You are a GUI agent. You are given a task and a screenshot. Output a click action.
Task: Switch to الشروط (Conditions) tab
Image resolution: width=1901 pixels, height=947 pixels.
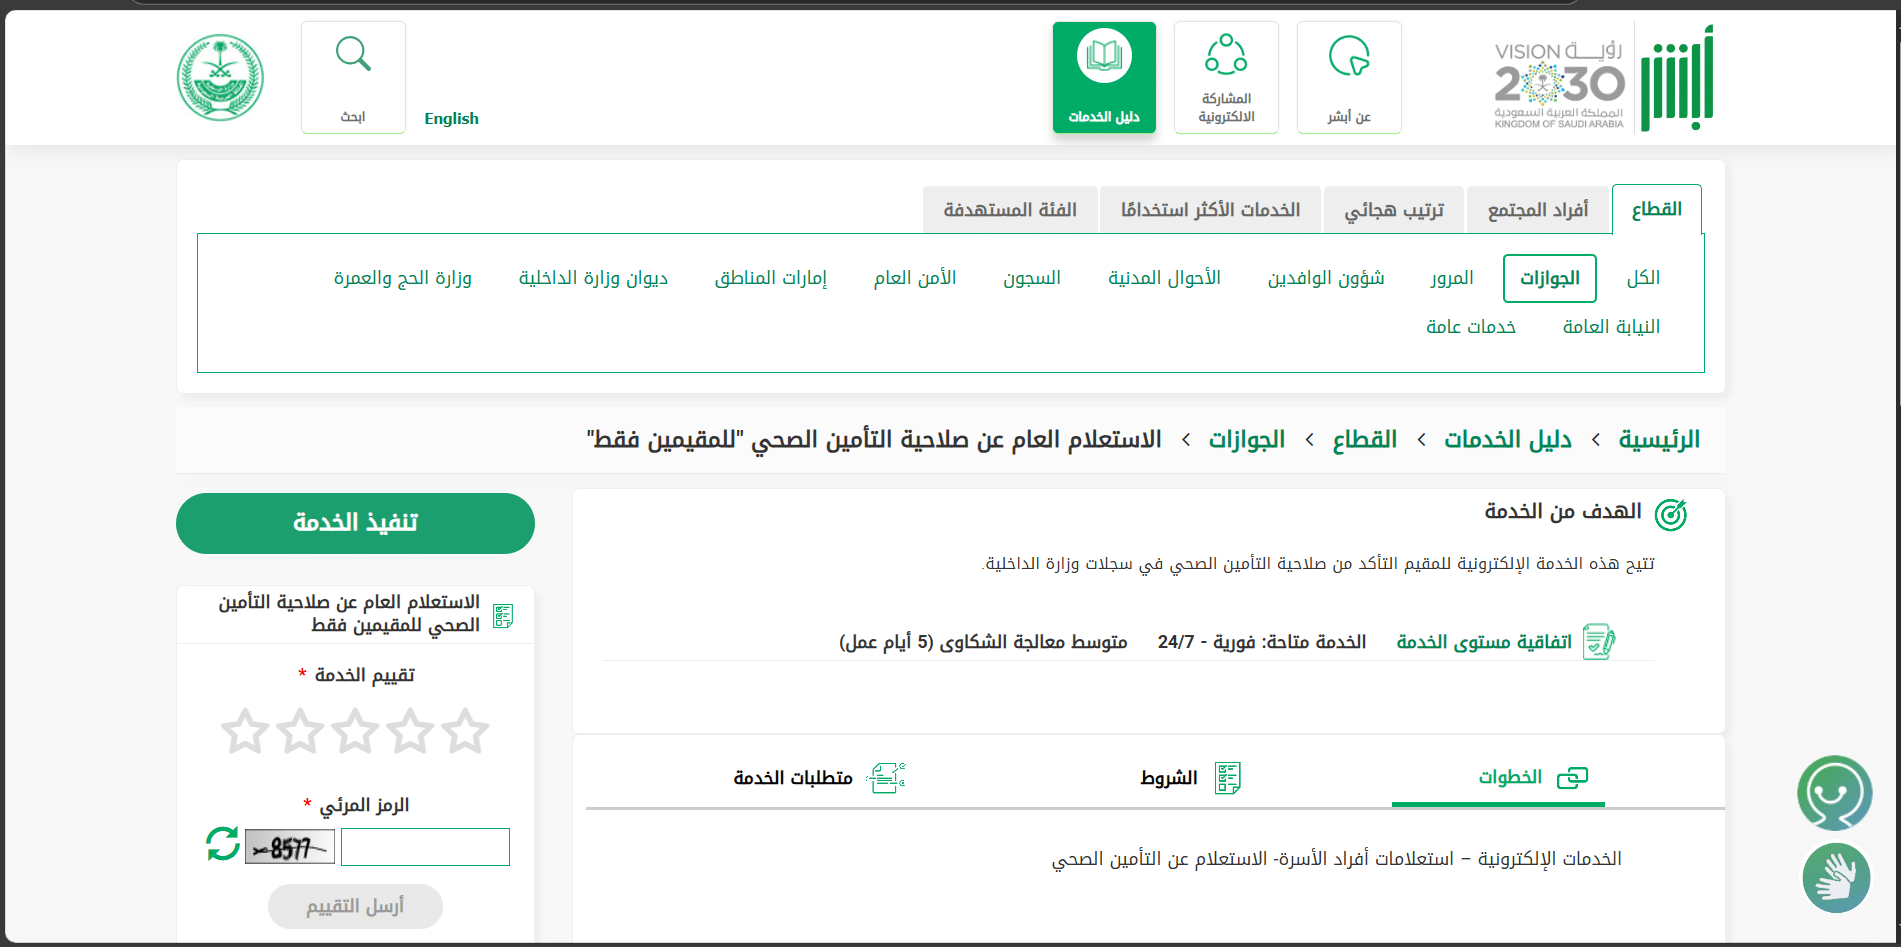click(x=1169, y=777)
